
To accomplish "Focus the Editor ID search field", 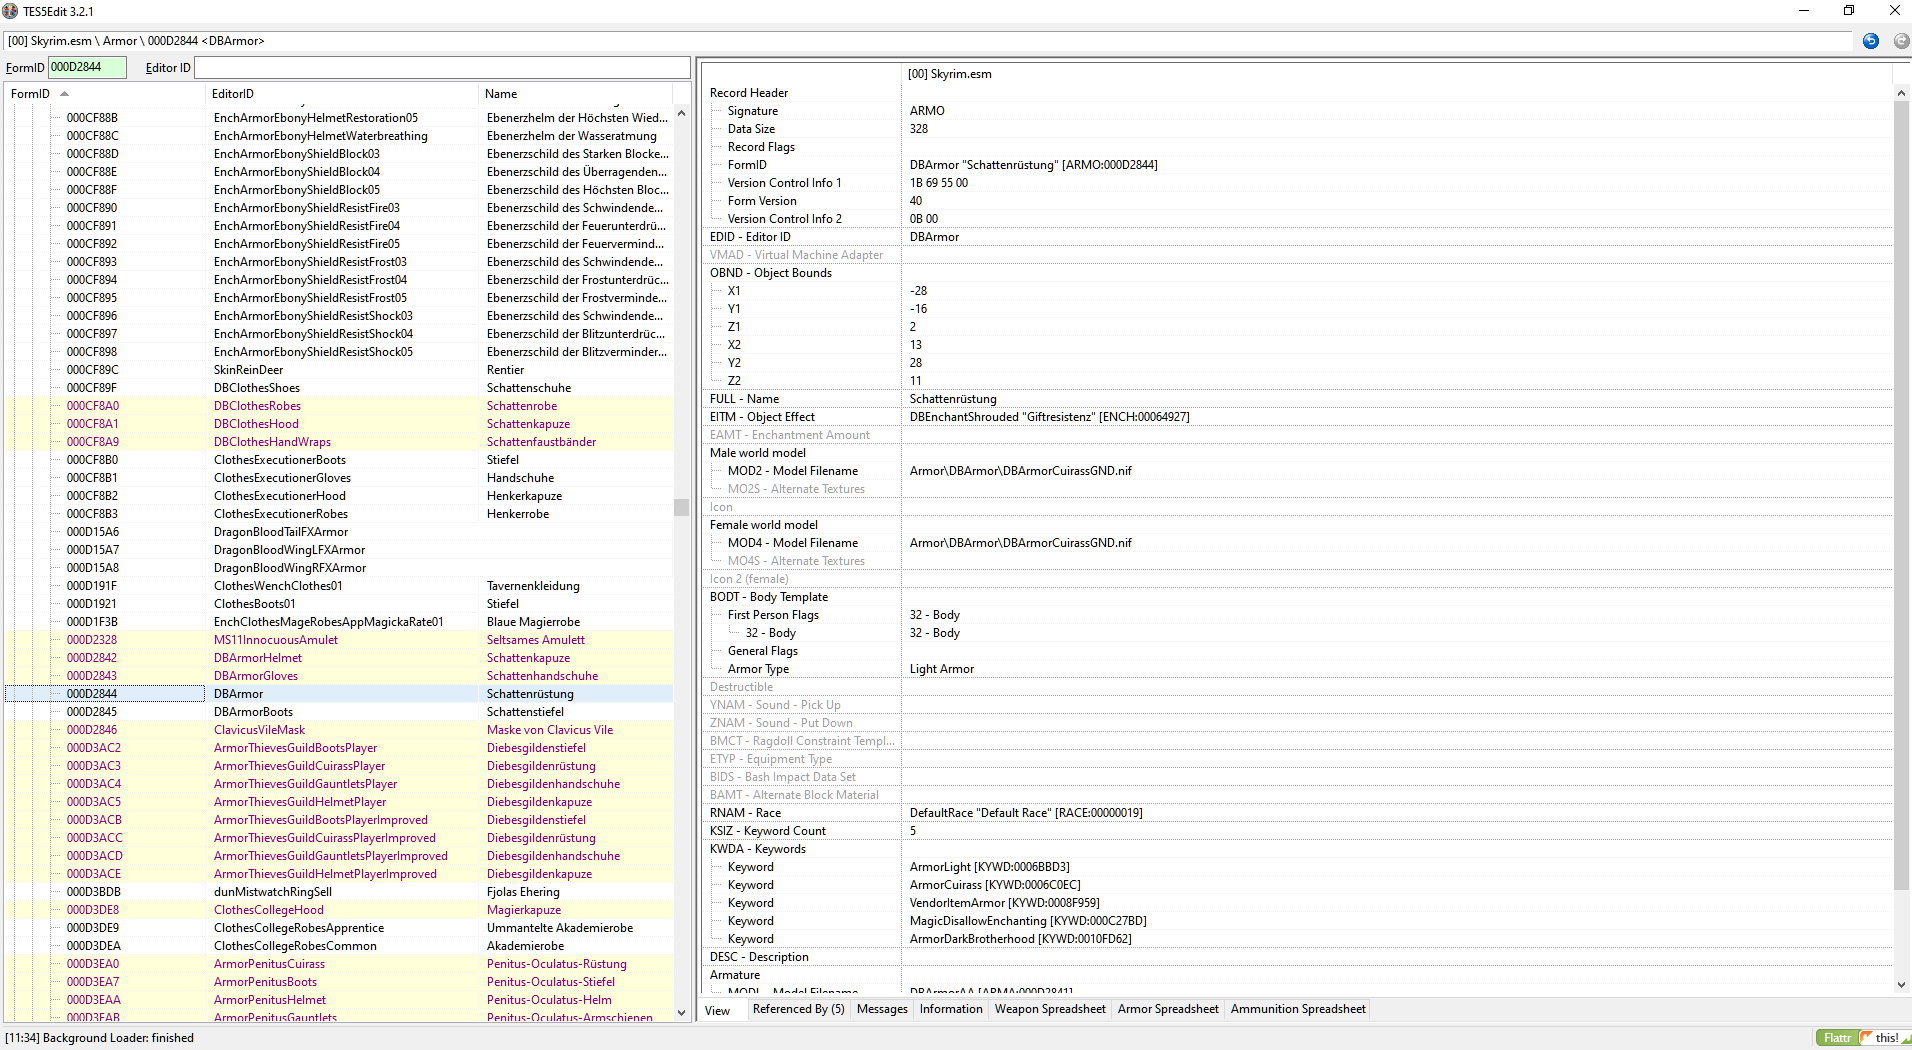I will coord(442,67).
